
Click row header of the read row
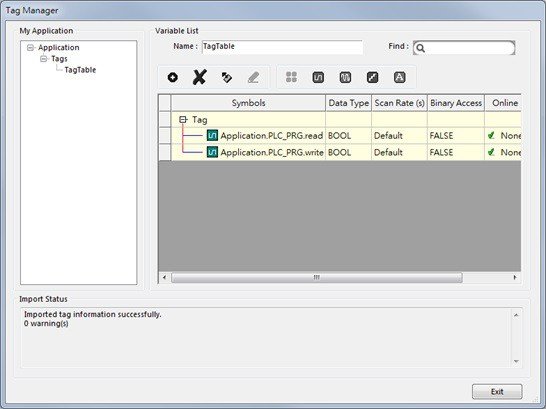165,135
